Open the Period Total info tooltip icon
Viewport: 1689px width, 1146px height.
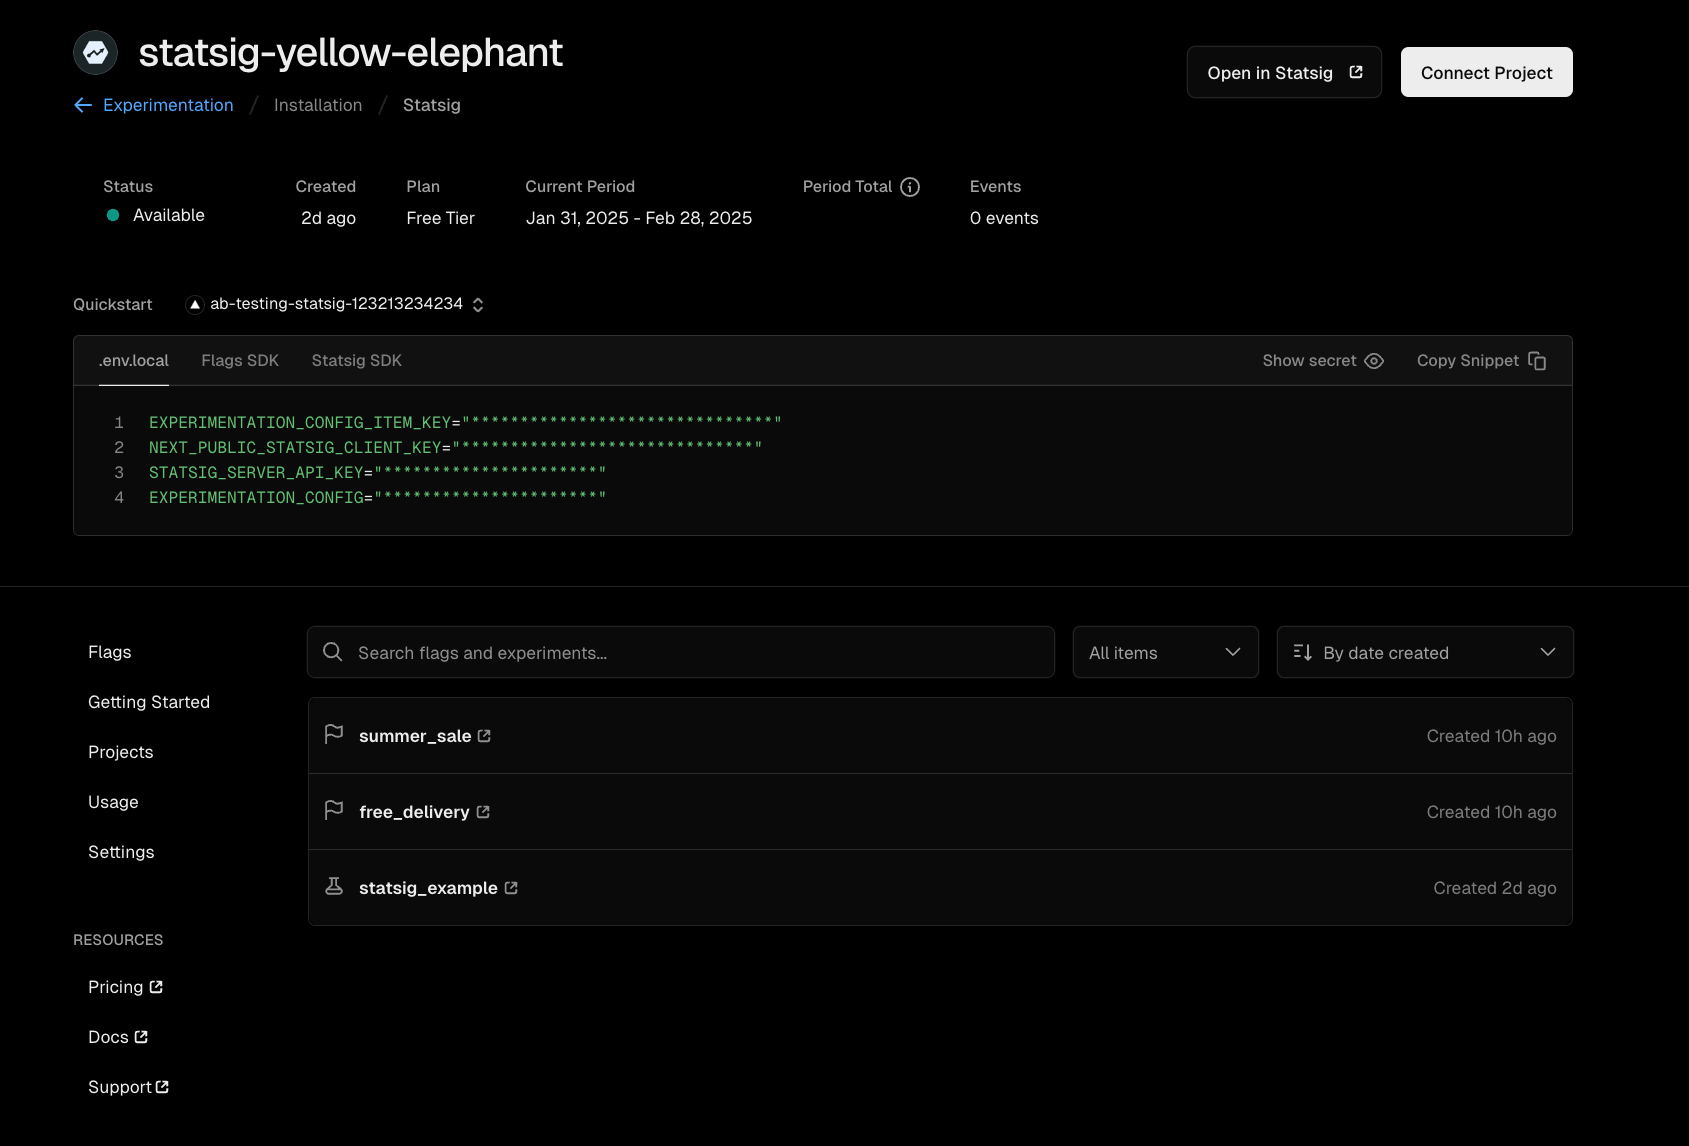pyautogui.click(x=909, y=186)
